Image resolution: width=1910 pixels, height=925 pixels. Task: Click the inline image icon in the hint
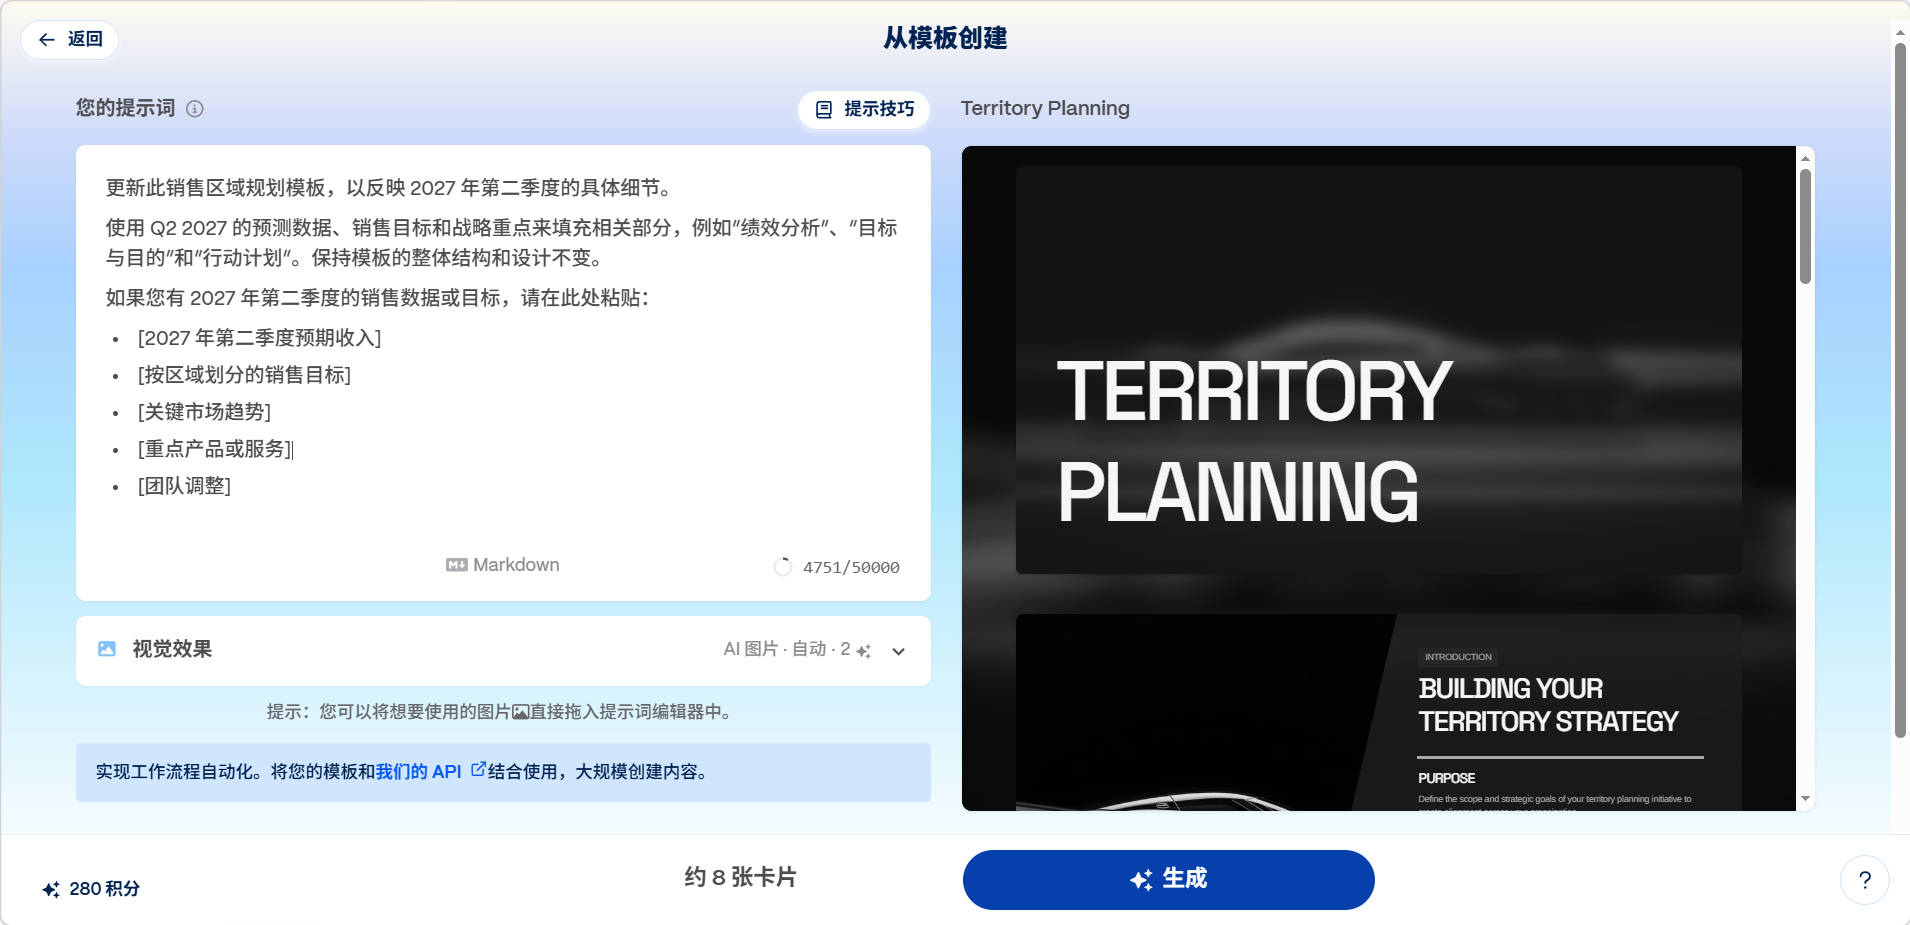(x=520, y=712)
